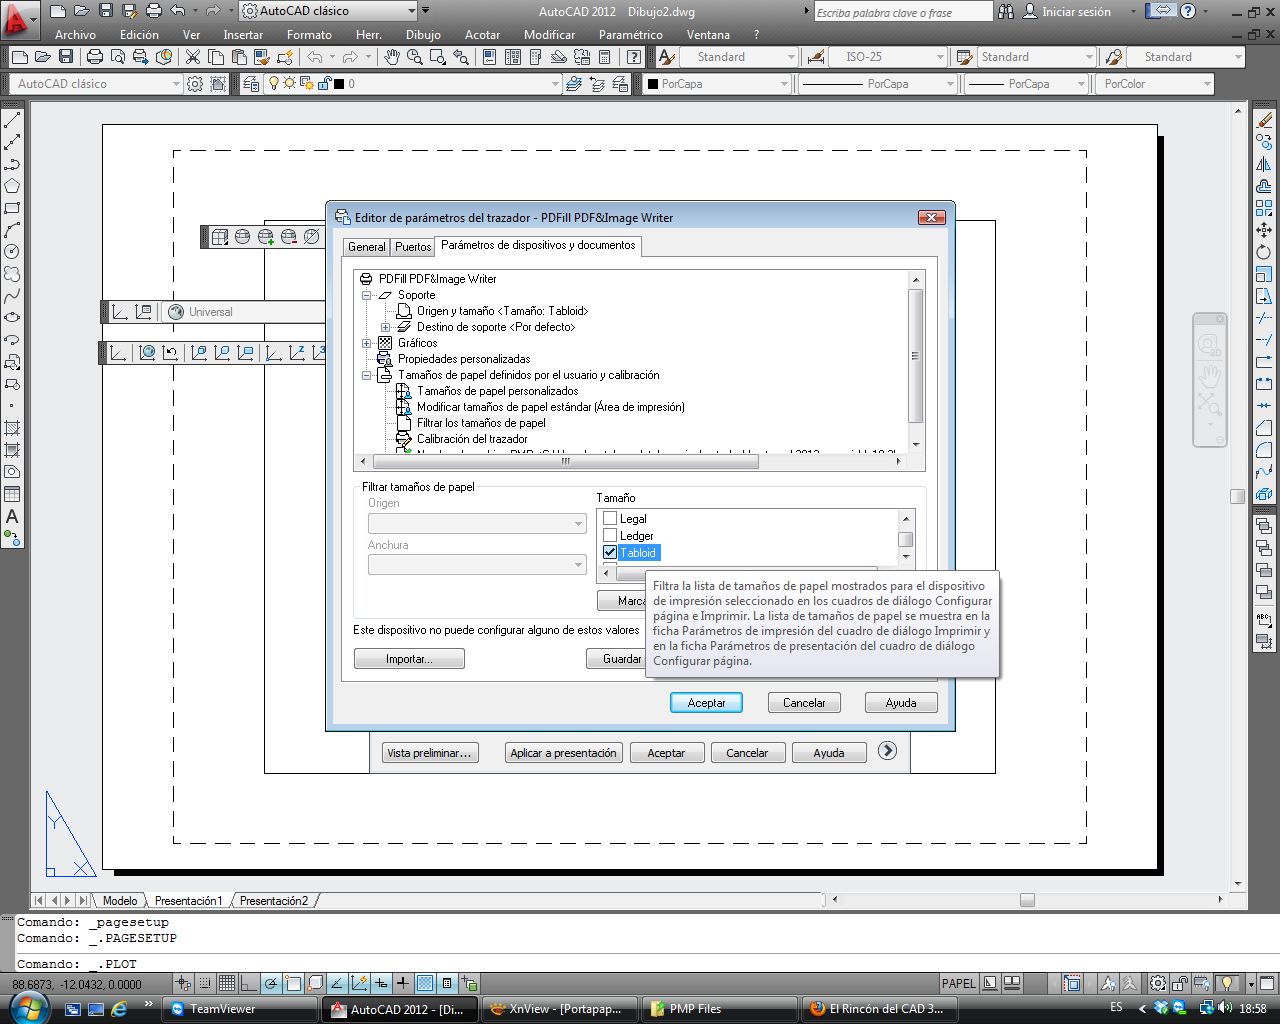Toggle Lineweight display in status bar
The image size is (1280, 1024).
(x=402, y=983)
